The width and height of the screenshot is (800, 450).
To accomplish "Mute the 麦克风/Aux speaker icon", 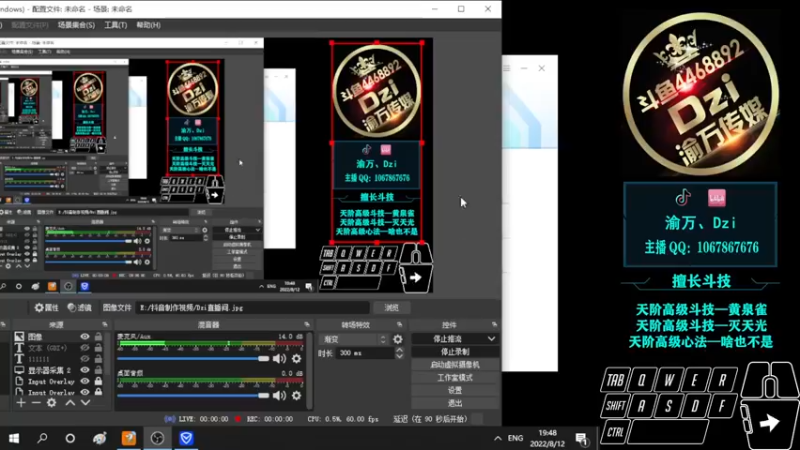I will (279, 359).
